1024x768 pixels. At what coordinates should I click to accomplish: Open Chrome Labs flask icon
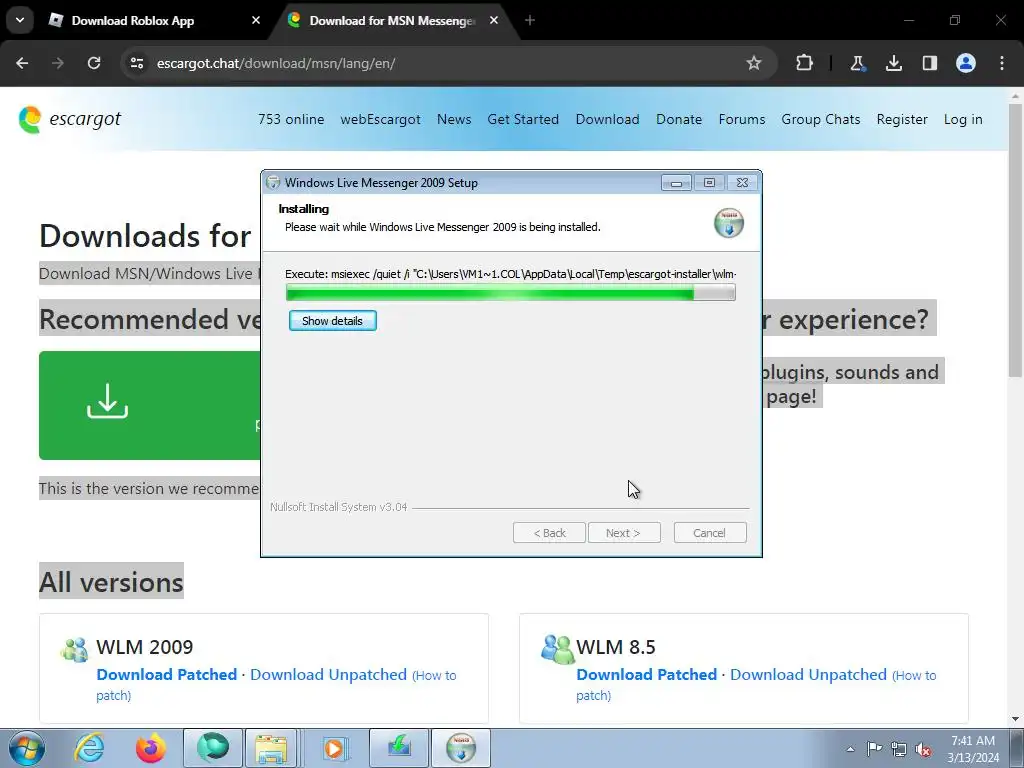pyautogui.click(x=857, y=63)
